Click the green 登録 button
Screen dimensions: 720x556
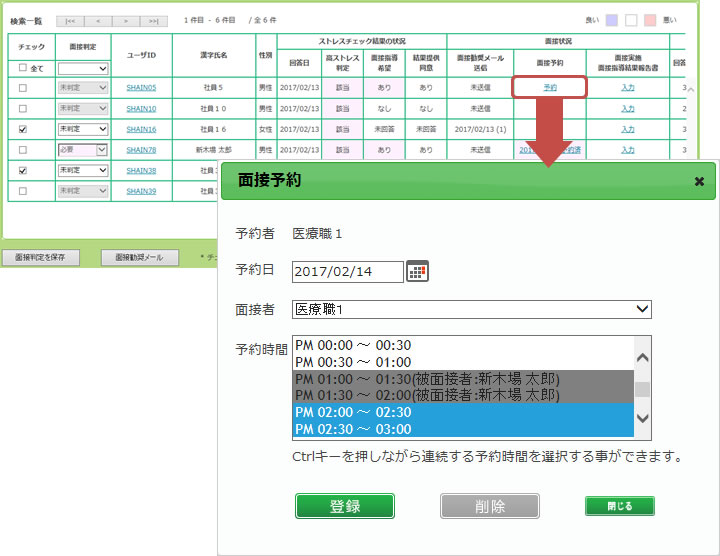344,506
